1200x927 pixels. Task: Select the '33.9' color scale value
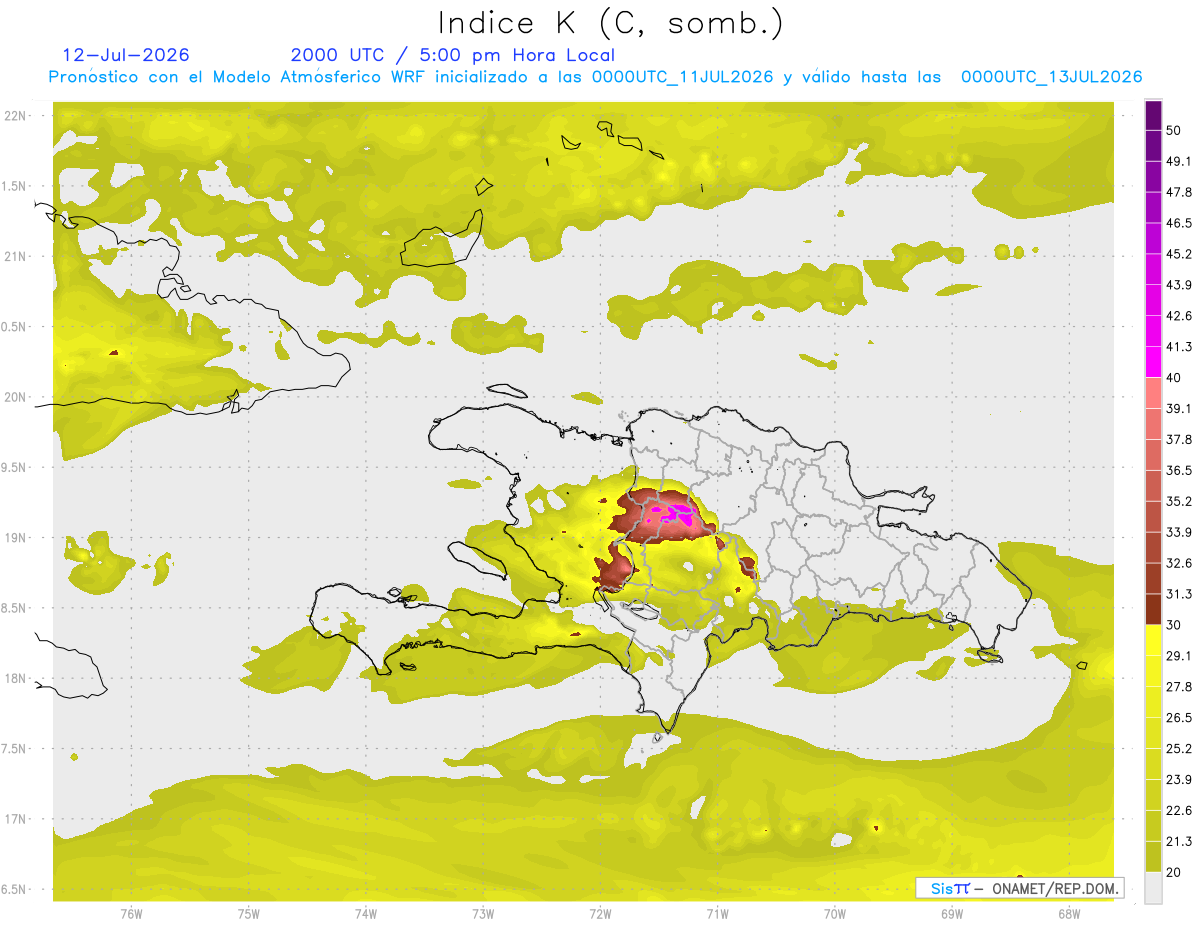[1179, 532]
